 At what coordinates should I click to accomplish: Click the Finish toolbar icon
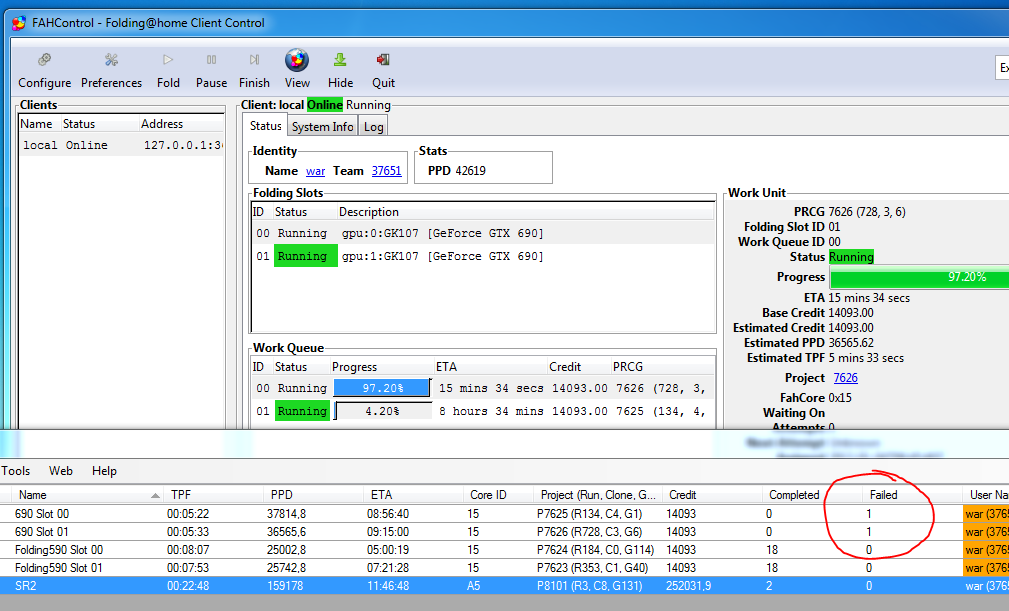pos(254,60)
